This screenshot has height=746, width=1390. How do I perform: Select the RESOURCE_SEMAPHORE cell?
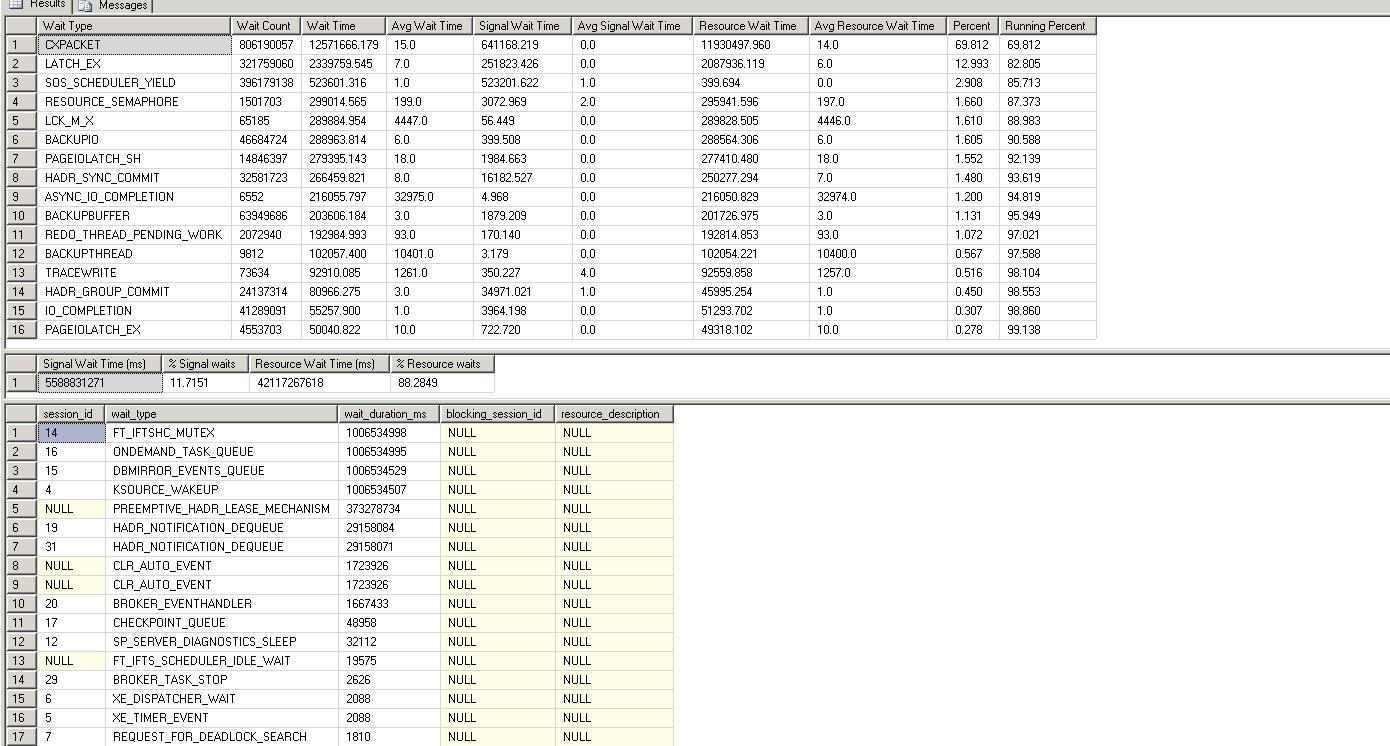point(134,102)
